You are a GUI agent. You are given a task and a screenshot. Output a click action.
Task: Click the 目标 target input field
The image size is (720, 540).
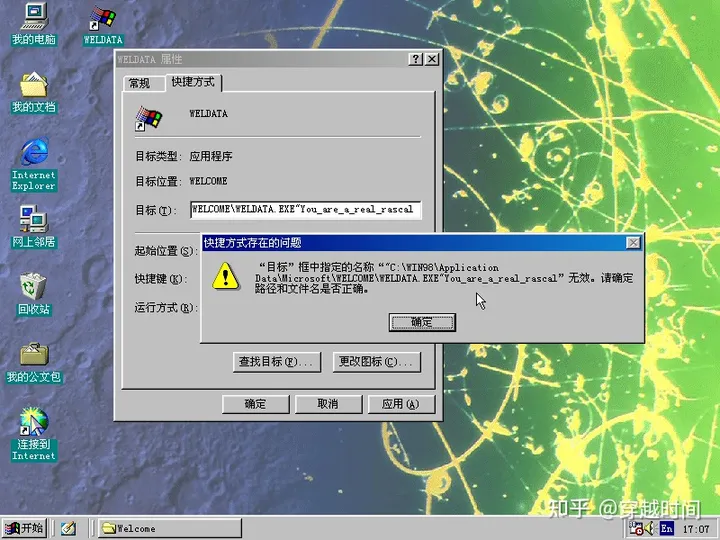coord(305,210)
